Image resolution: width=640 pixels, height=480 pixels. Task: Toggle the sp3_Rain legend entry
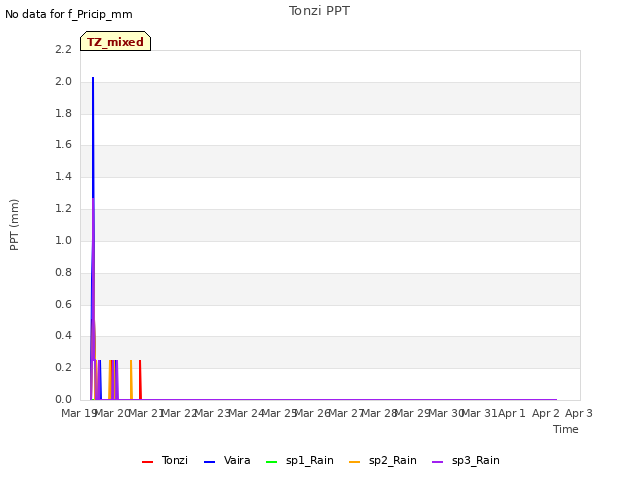(466, 460)
